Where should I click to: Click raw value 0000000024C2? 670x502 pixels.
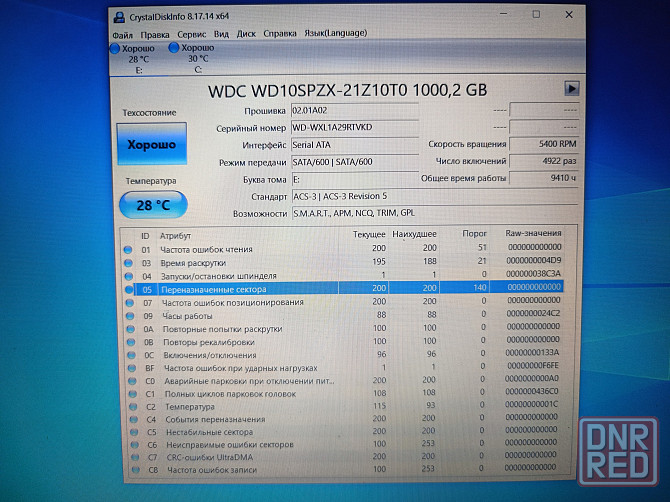533,313
